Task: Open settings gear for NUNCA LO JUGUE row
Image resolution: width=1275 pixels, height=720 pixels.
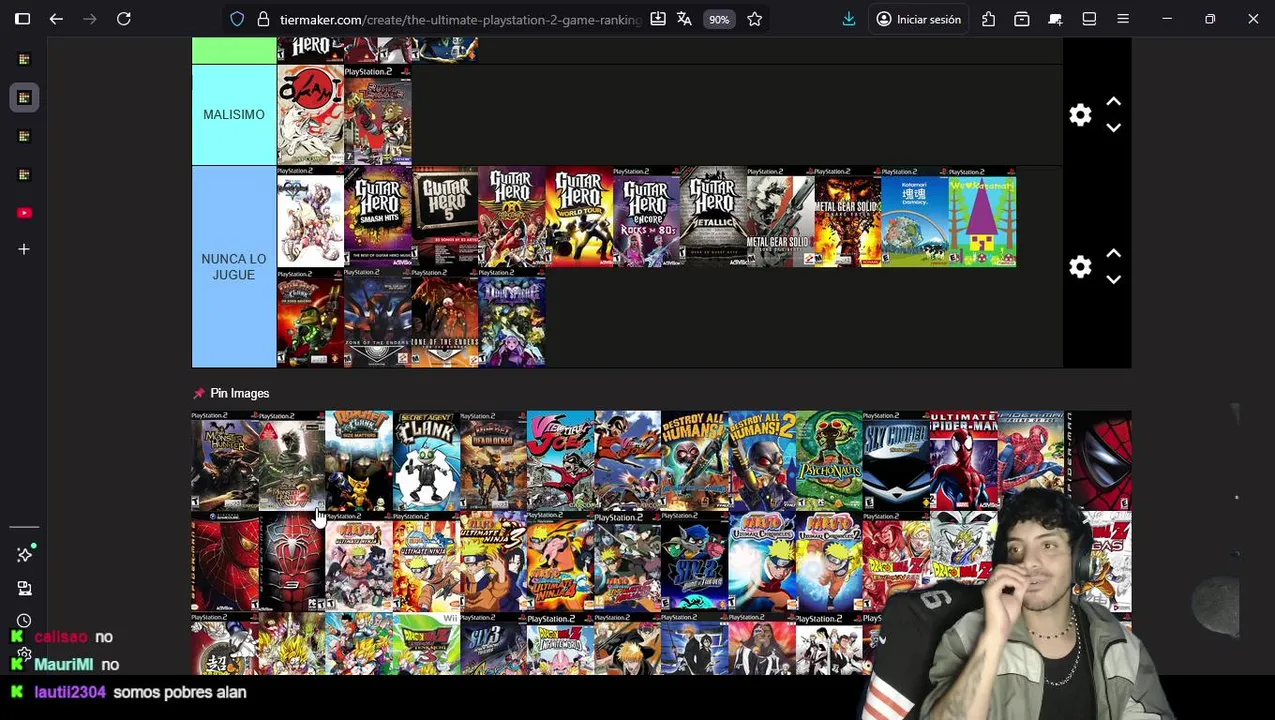Action: click(x=1080, y=267)
